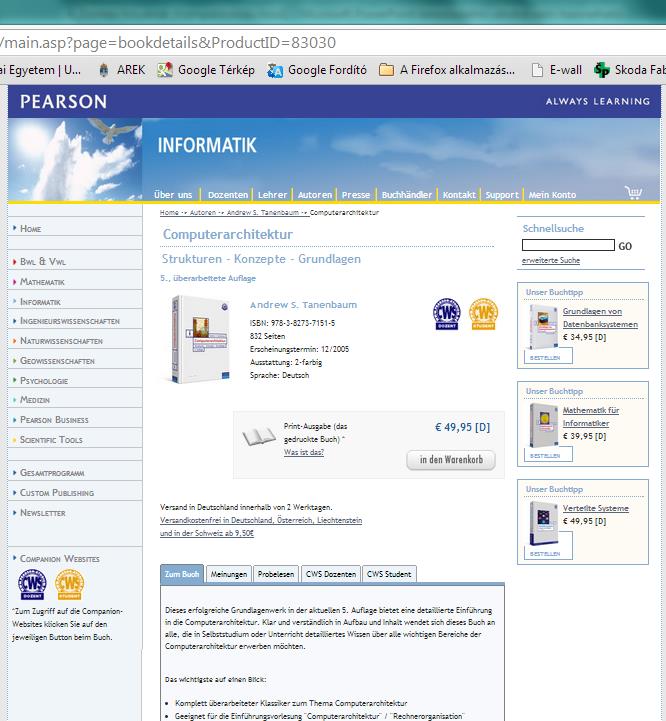The image size is (666, 721).
Task: Click the Mathematik für Informatiker cover thumbnail
Action: click(543, 425)
